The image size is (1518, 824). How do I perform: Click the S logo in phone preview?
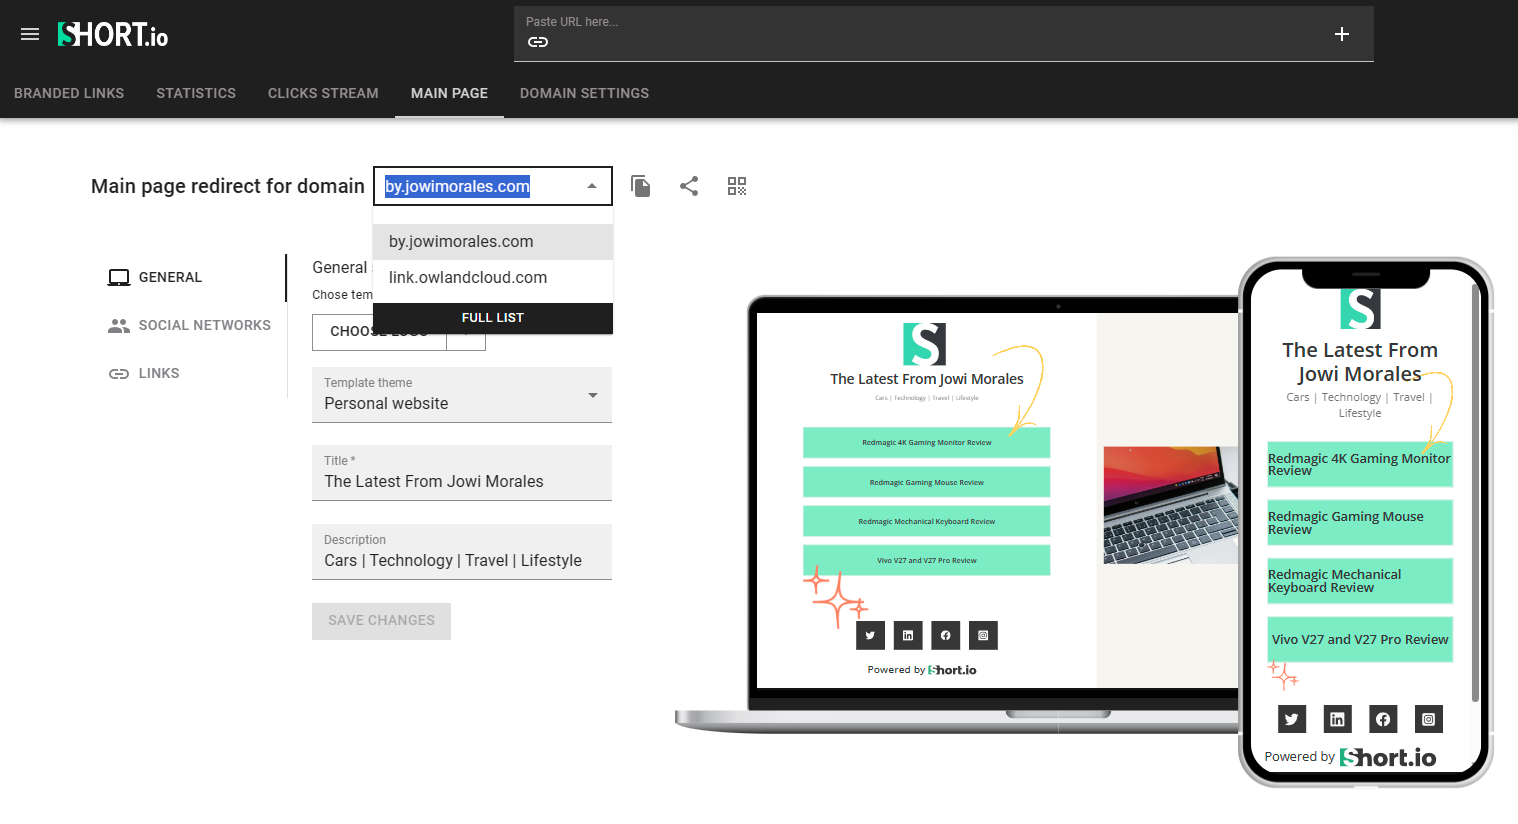coord(1360,309)
